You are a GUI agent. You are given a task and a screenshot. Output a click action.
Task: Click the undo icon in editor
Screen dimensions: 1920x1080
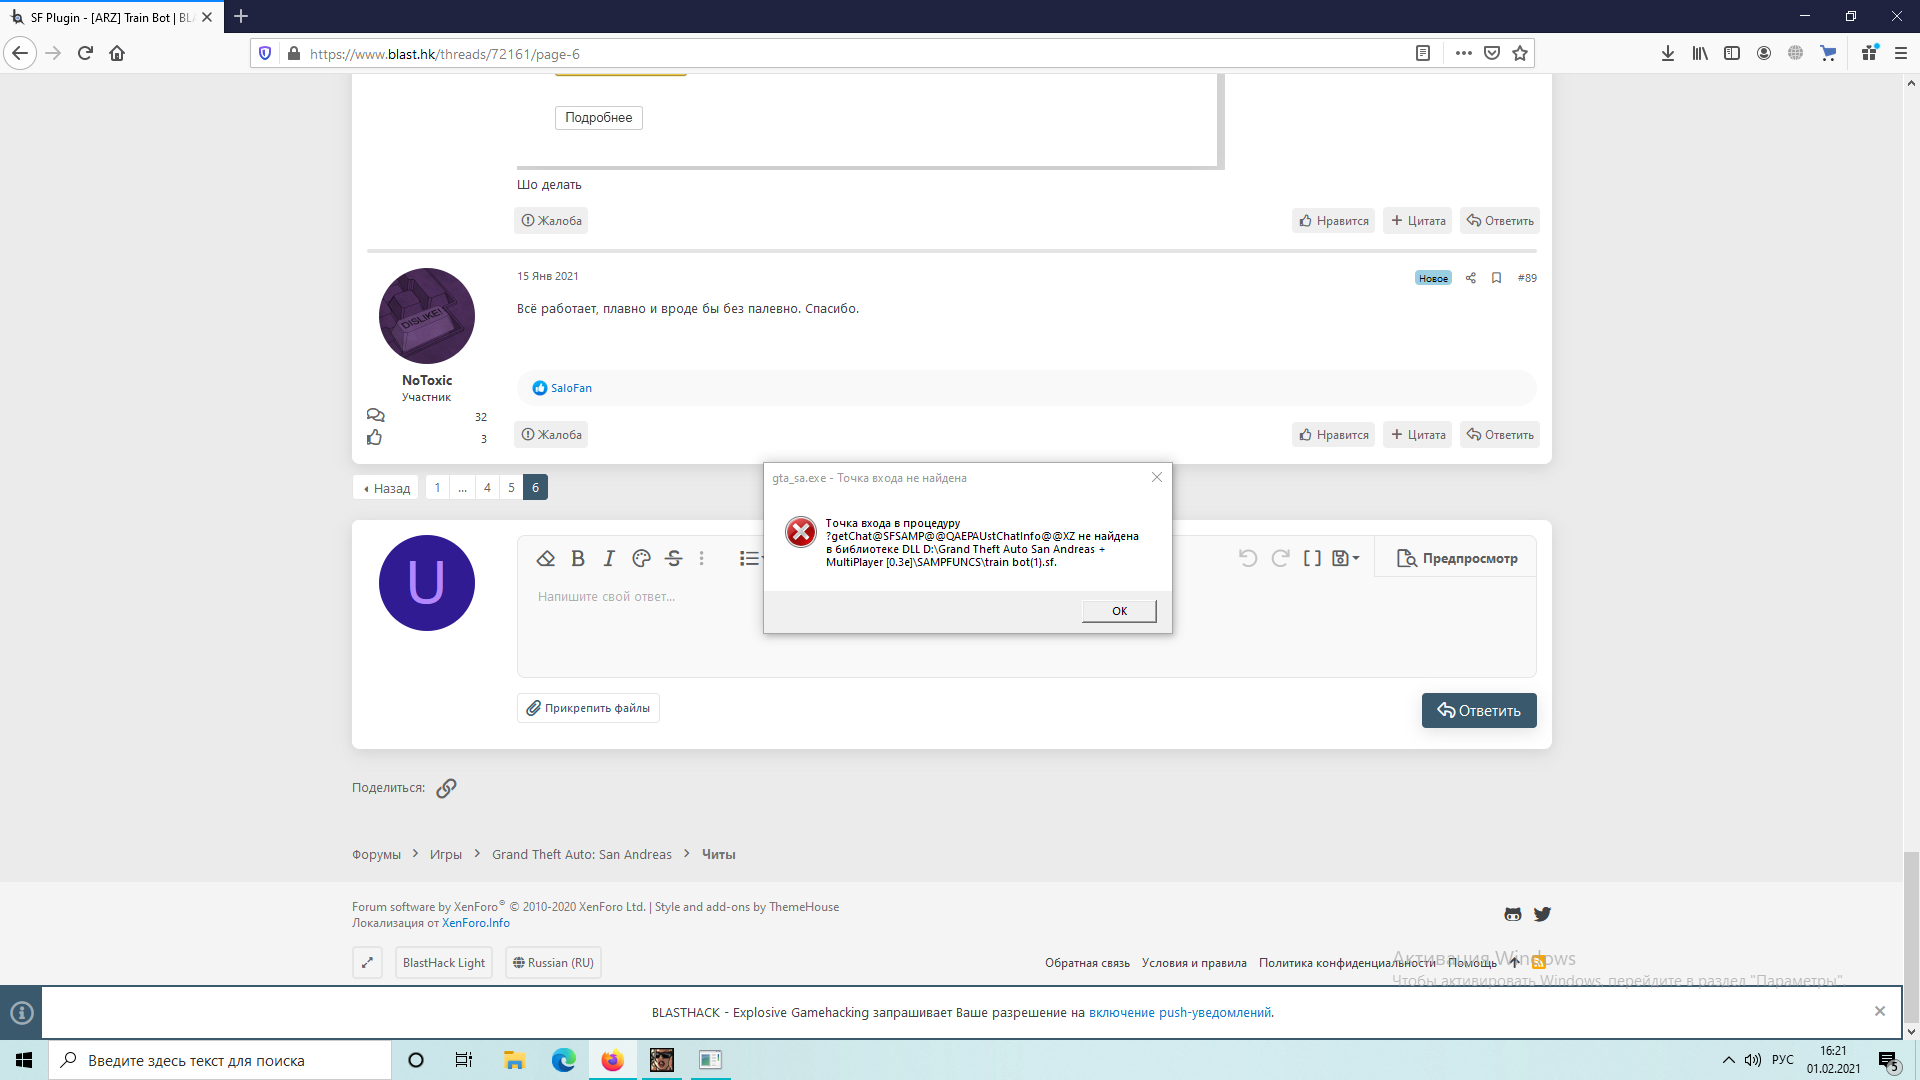pos(1247,558)
